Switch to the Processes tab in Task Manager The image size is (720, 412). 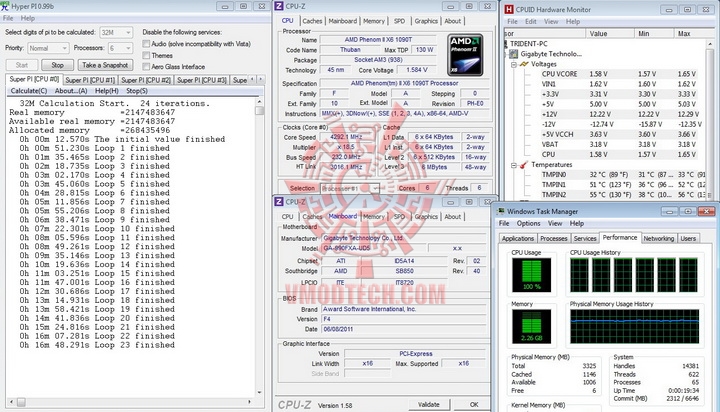tap(553, 238)
